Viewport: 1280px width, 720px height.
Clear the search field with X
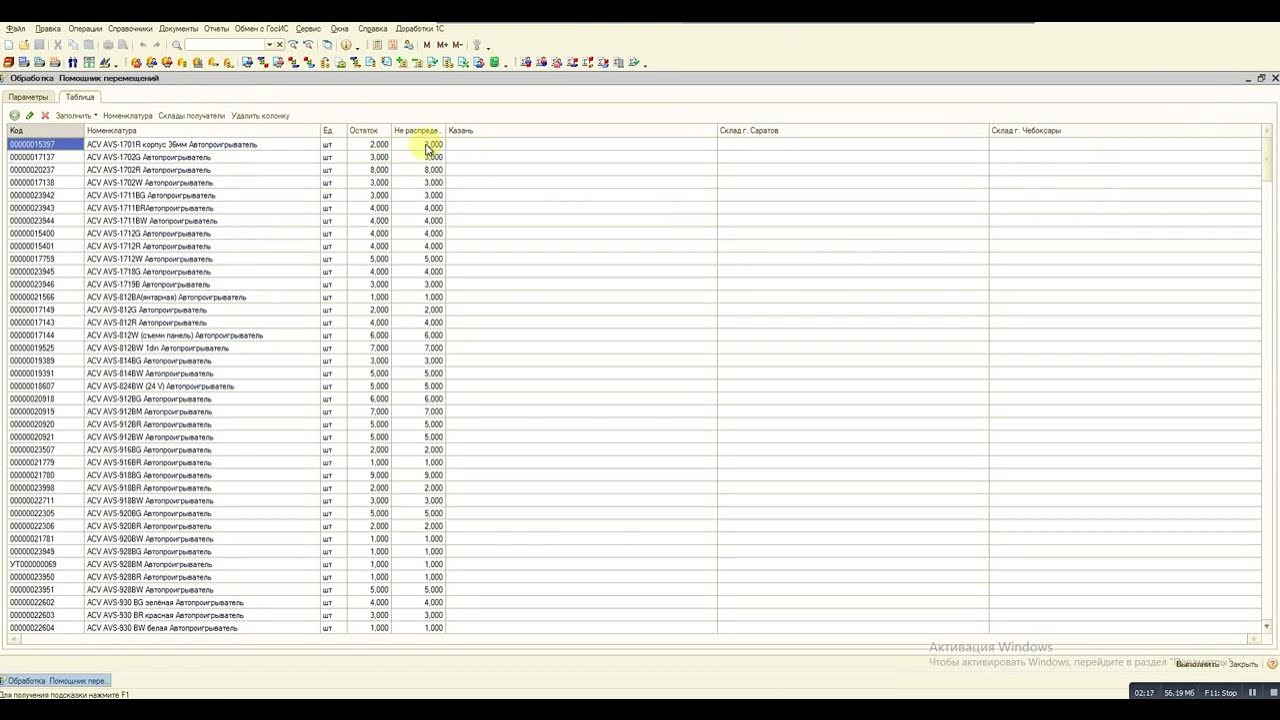click(280, 45)
